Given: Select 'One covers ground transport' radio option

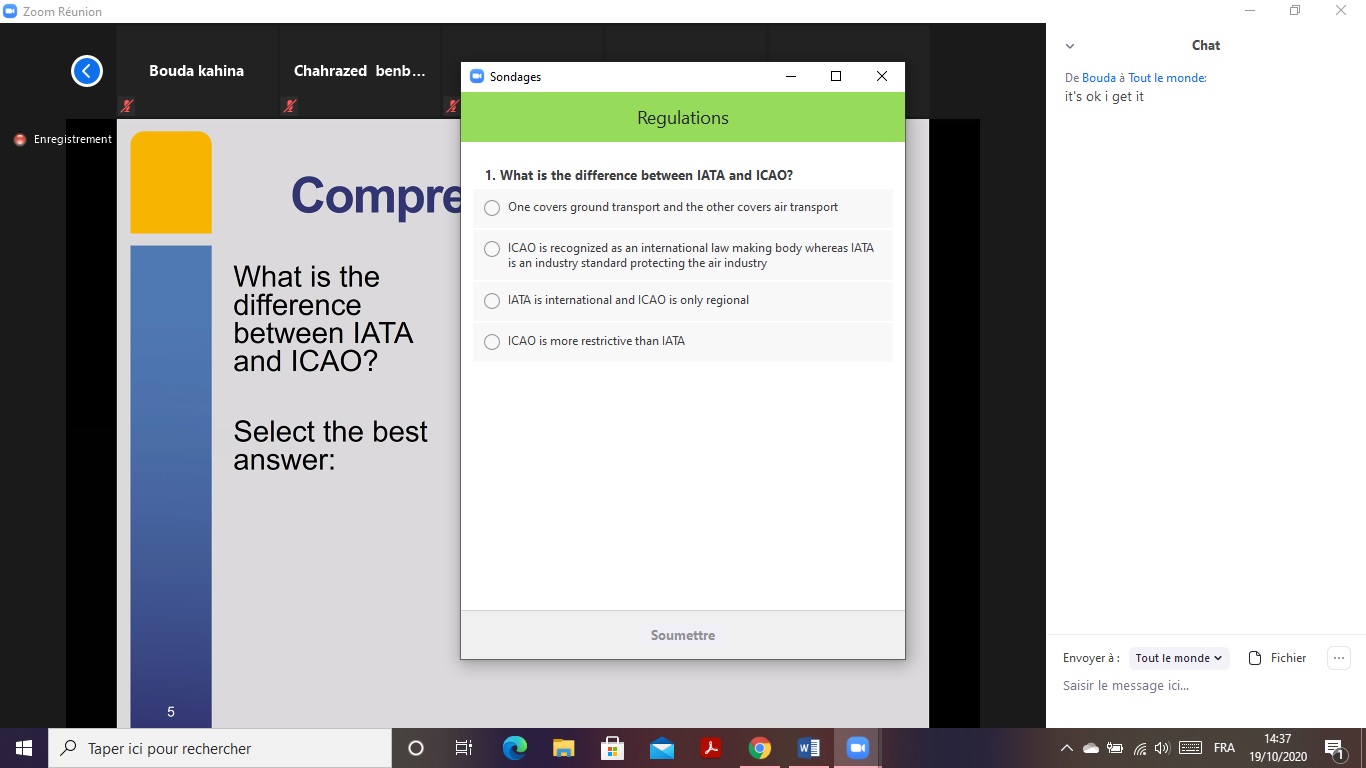Looking at the screenshot, I should pos(492,208).
